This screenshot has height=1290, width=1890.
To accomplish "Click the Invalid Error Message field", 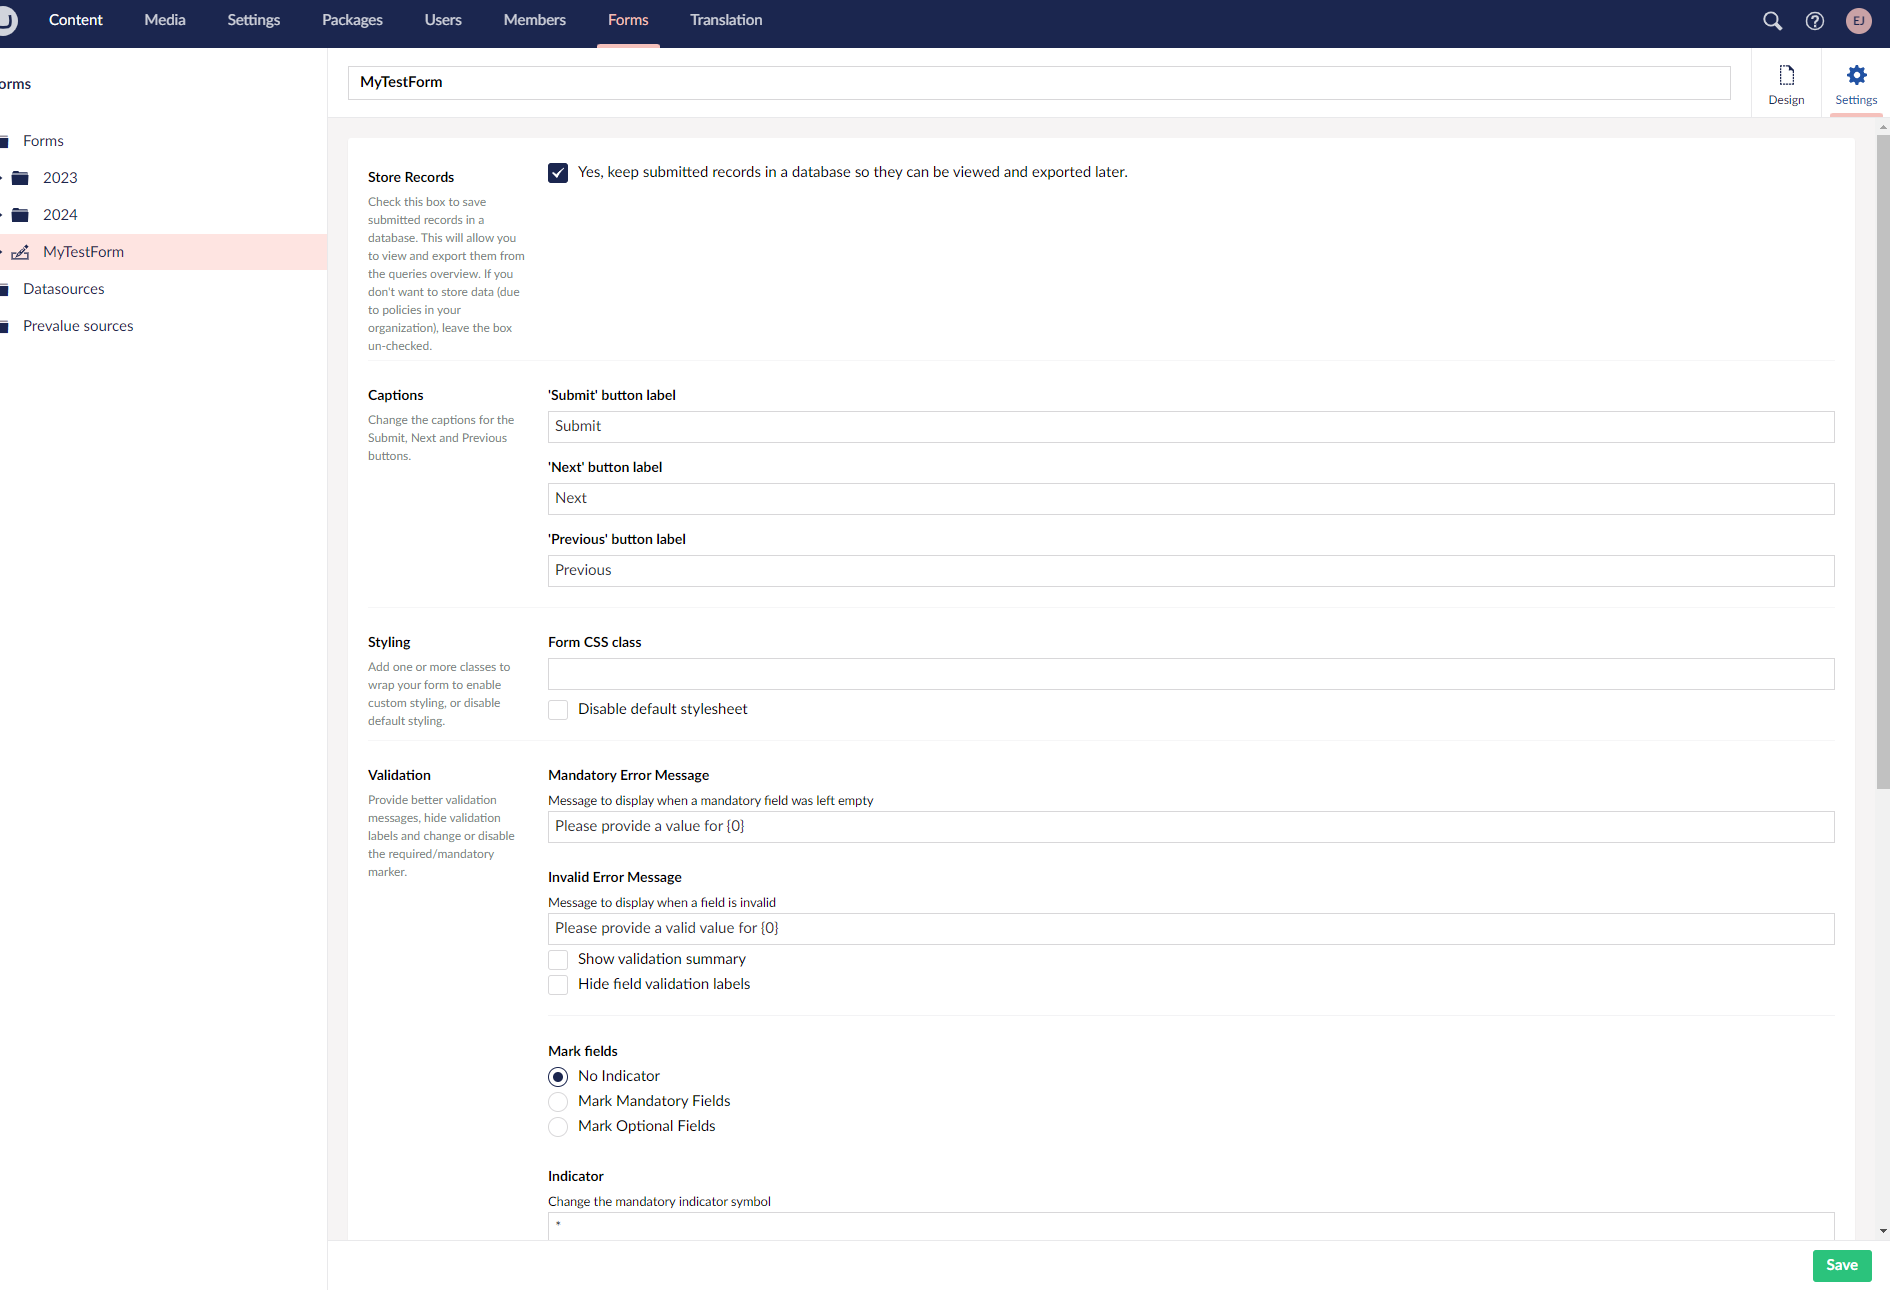I will [x=1191, y=929].
